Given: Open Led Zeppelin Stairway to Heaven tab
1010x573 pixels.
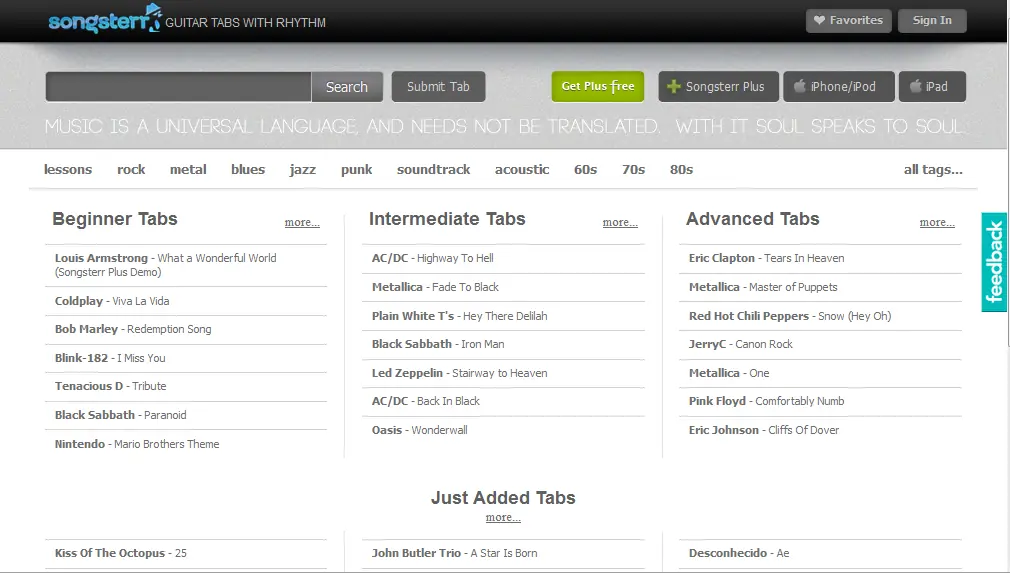Looking at the screenshot, I should click(x=459, y=373).
